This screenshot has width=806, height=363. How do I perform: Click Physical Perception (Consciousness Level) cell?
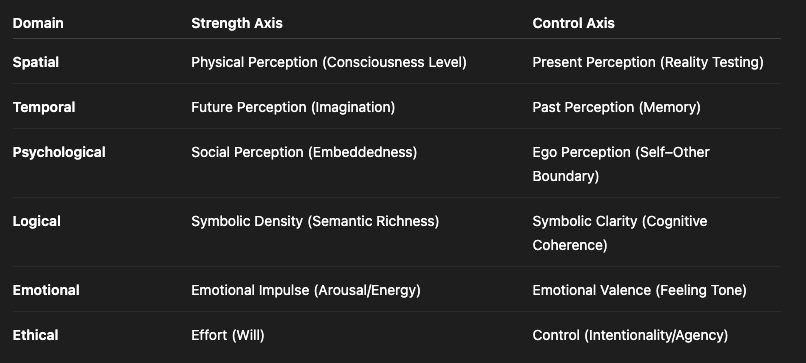point(329,62)
